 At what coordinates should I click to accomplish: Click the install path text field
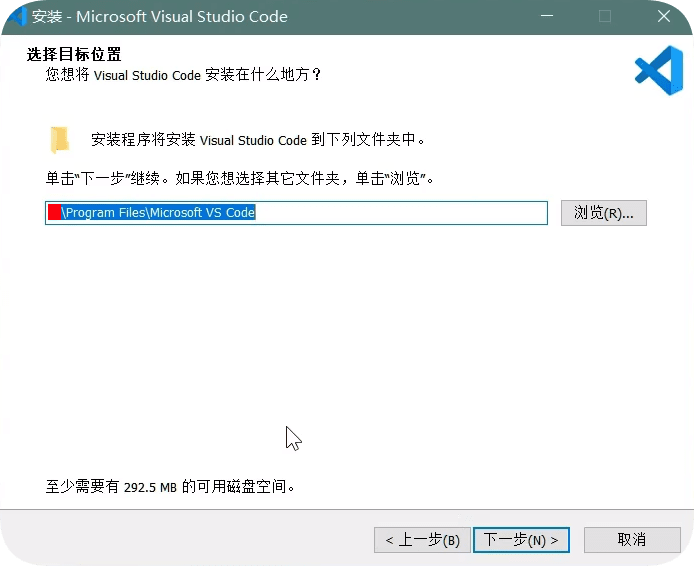tap(296, 213)
